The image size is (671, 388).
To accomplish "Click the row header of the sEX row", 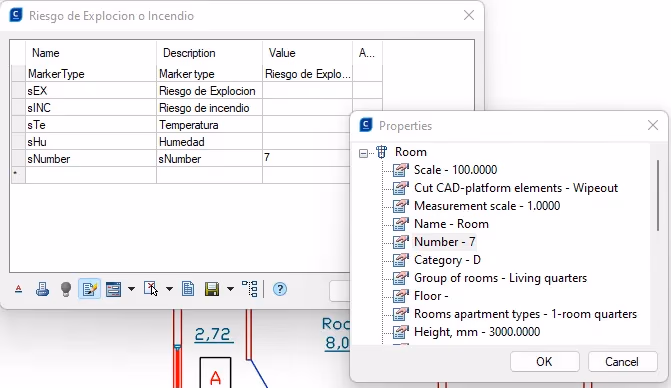I will point(18,91).
